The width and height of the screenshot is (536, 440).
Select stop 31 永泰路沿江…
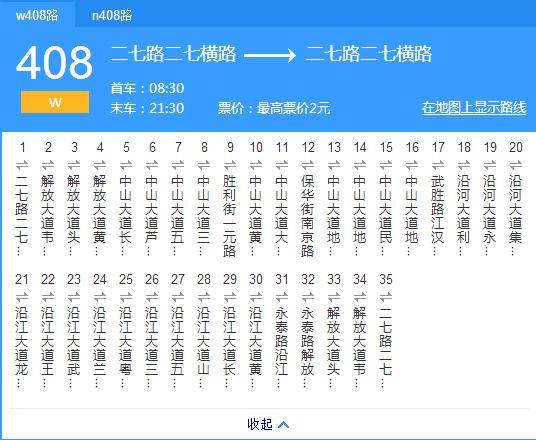click(282, 348)
